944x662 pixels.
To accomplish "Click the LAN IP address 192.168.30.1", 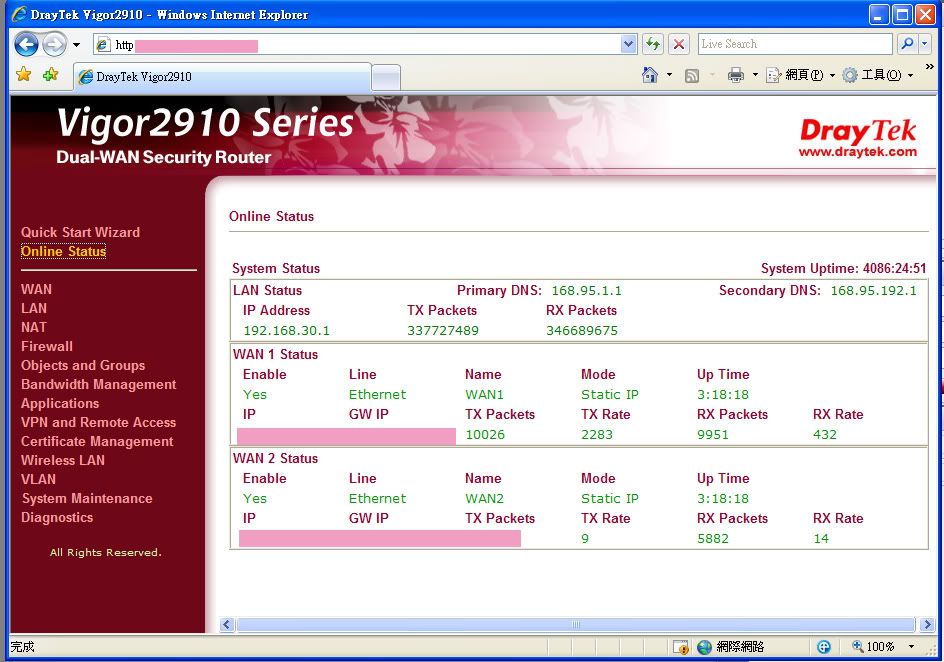I will [286, 330].
